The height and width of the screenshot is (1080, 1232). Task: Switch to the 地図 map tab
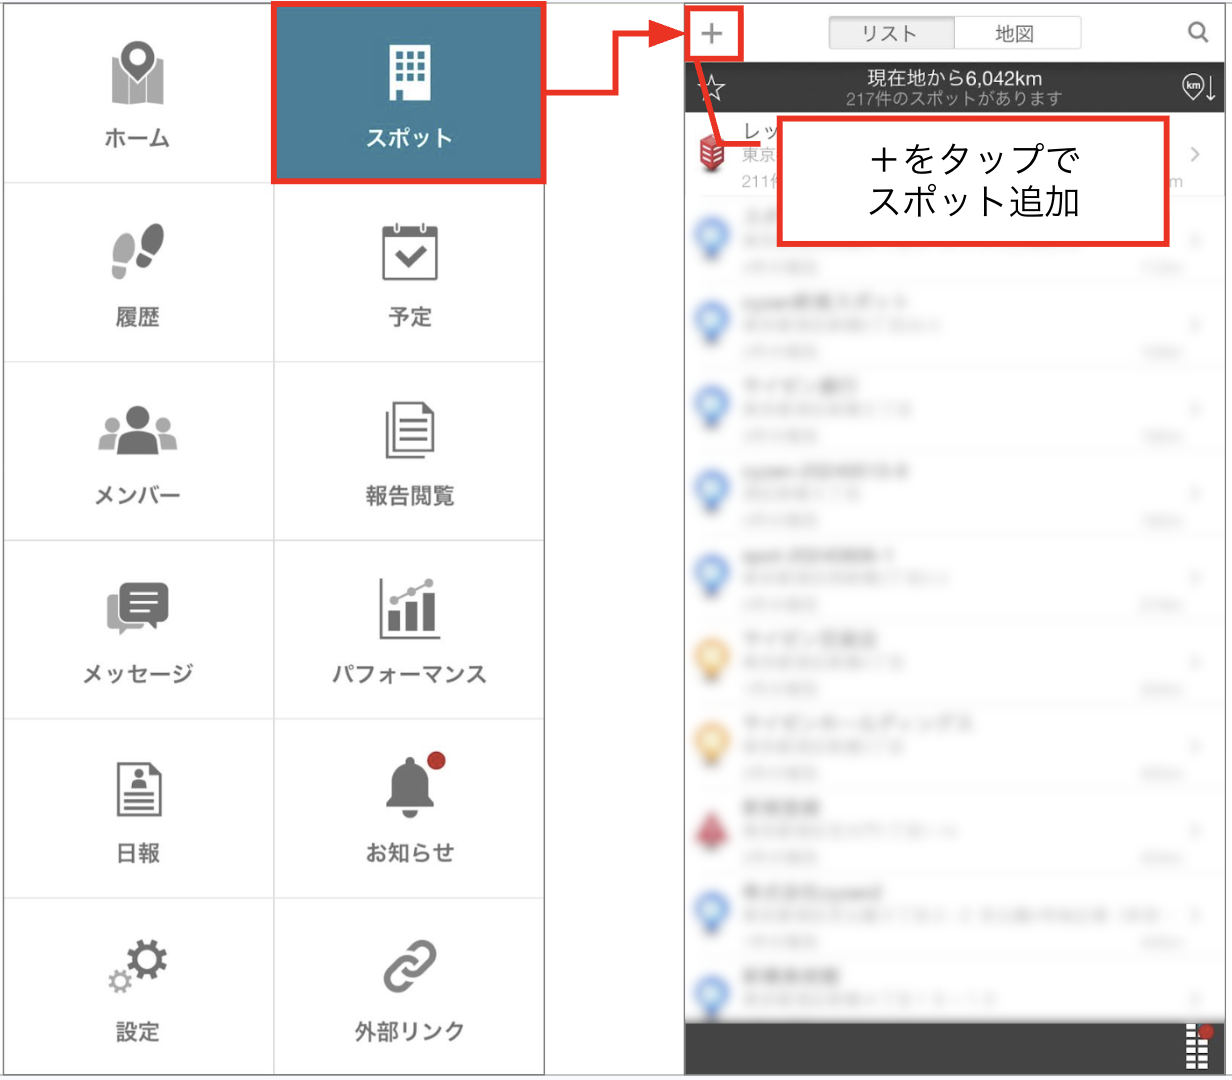click(1016, 34)
